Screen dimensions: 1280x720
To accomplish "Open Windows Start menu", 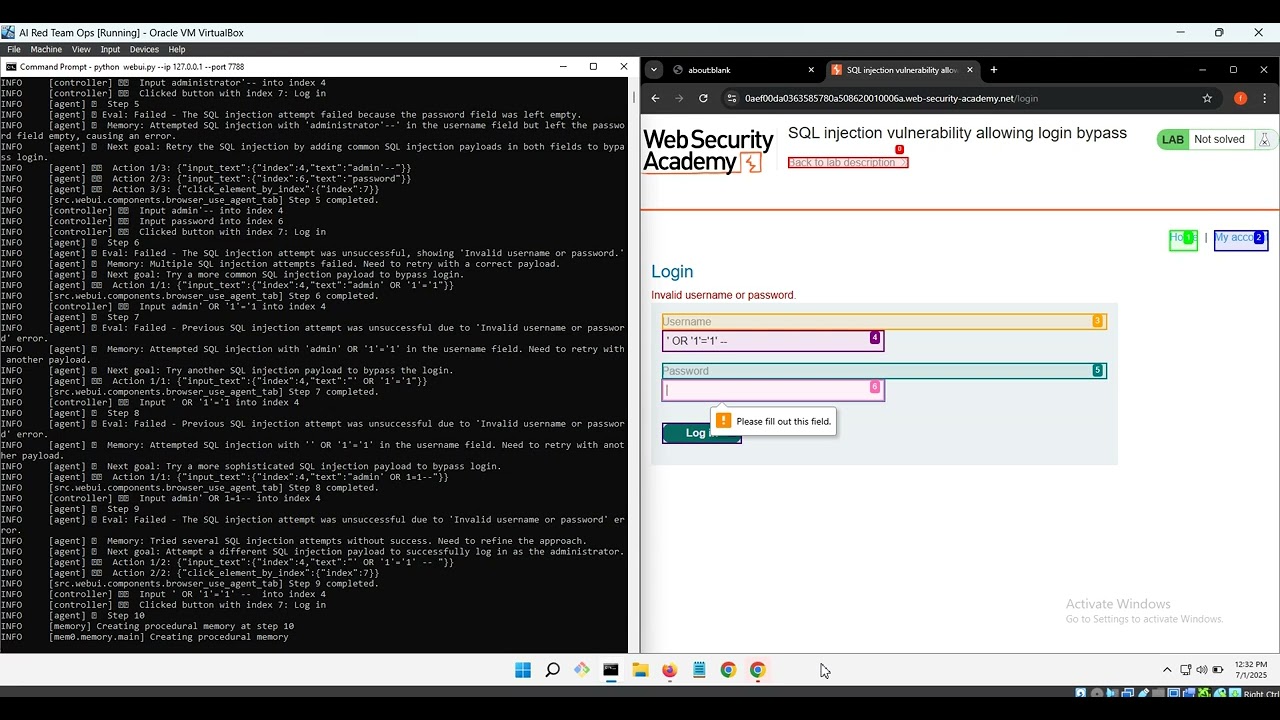I will pyautogui.click(x=523, y=670).
